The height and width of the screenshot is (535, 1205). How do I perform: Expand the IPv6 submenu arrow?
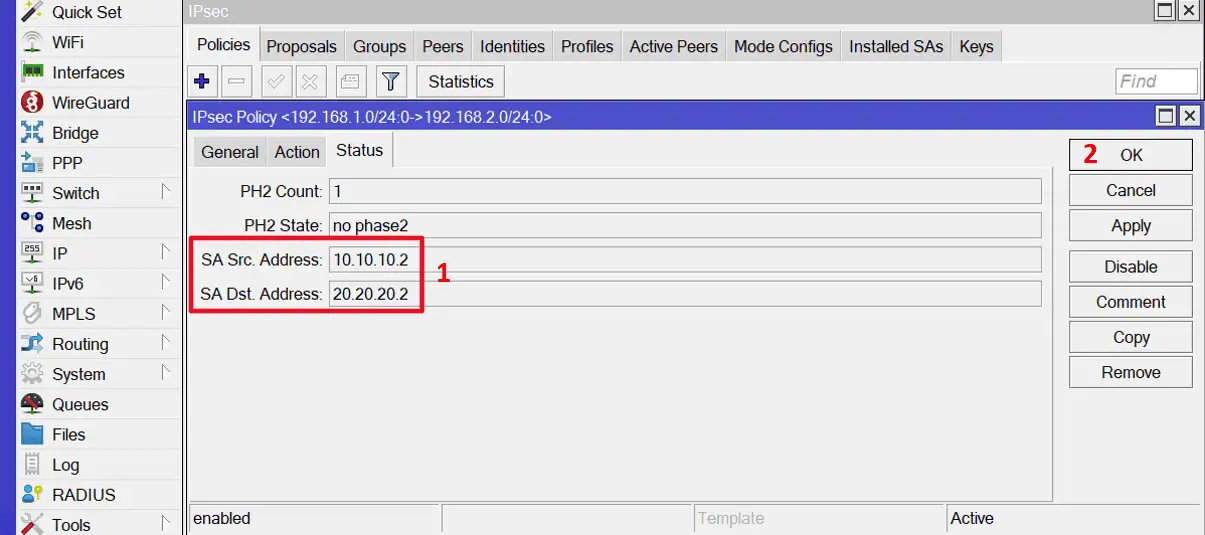click(166, 282)
